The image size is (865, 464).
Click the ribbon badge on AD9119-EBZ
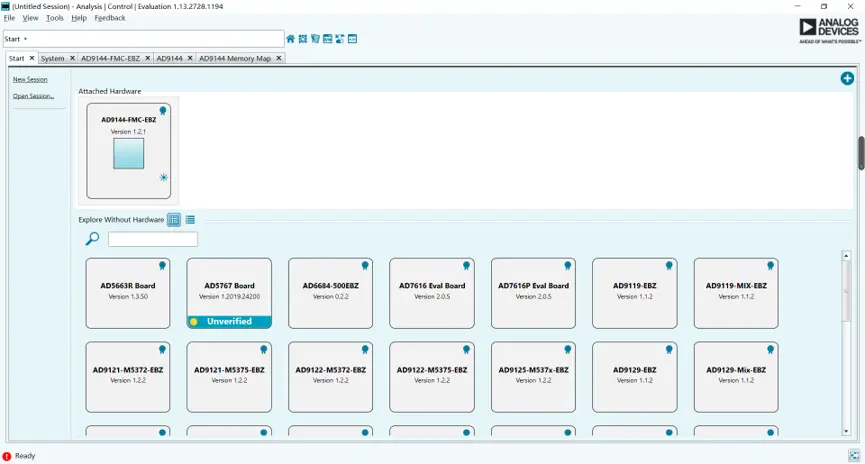[x=669, y=266]
